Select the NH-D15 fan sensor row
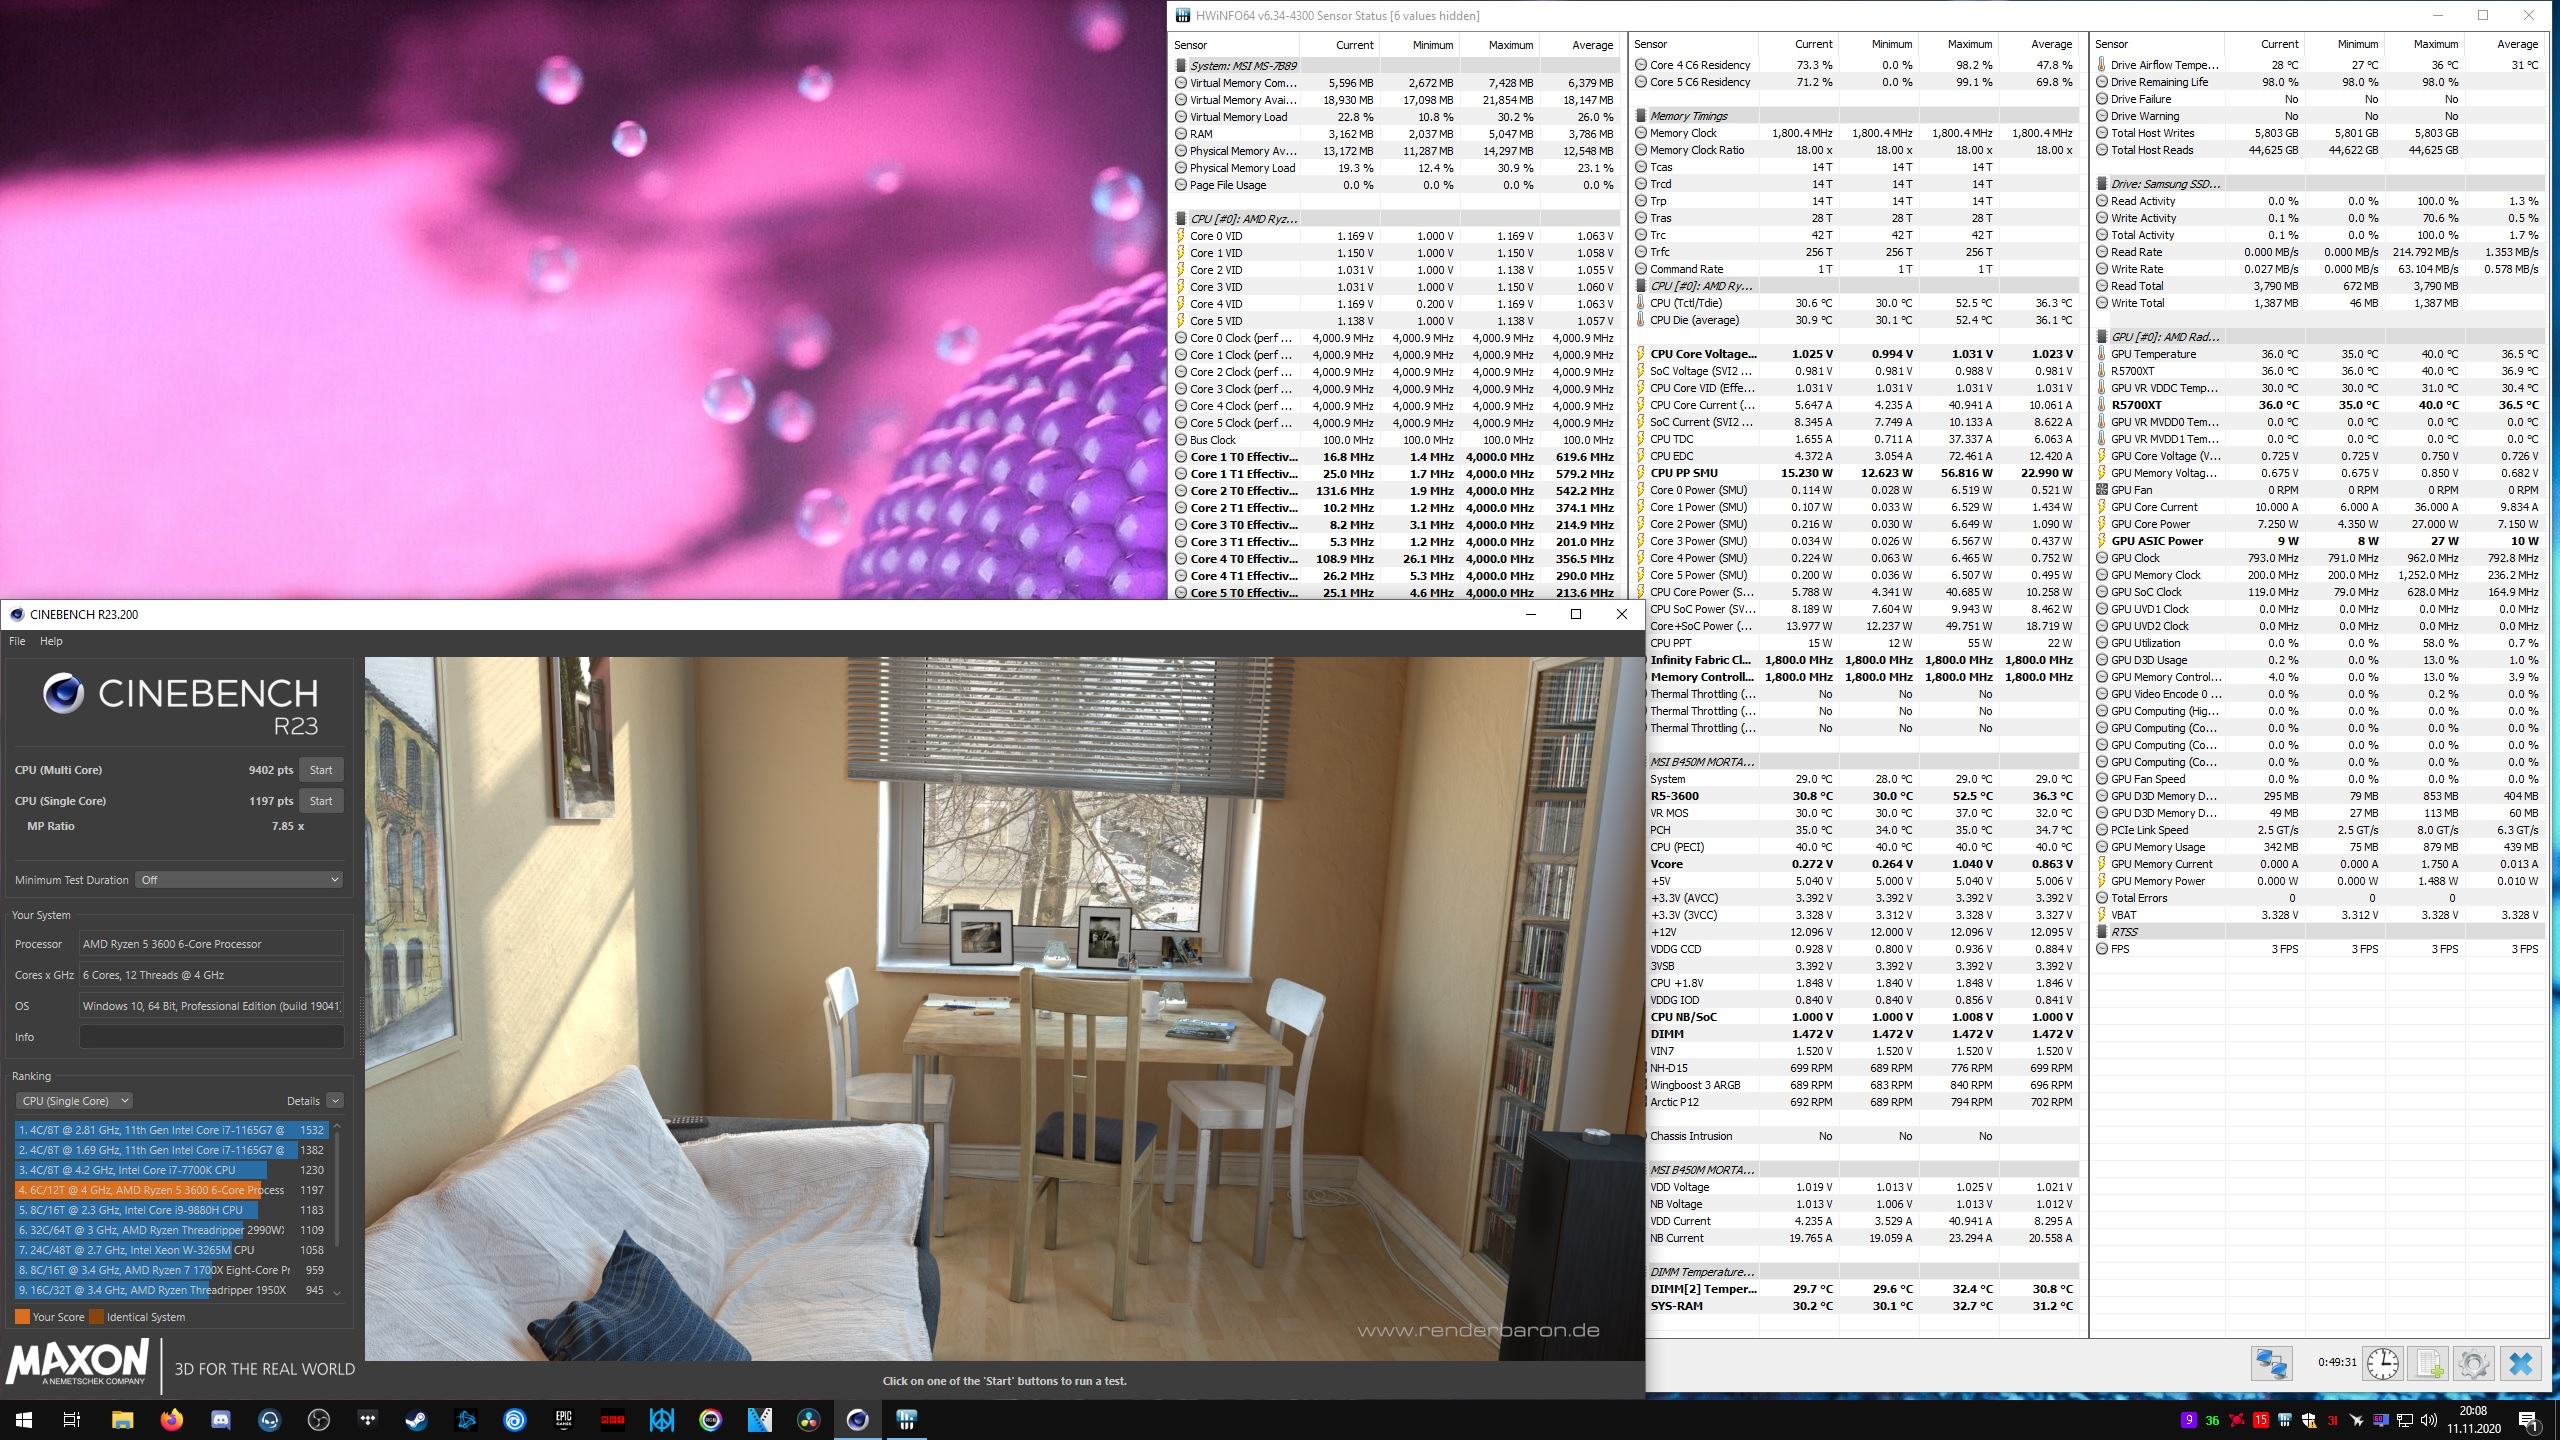This screenshot has height=1440, width=2560. pos(1863,1068)
